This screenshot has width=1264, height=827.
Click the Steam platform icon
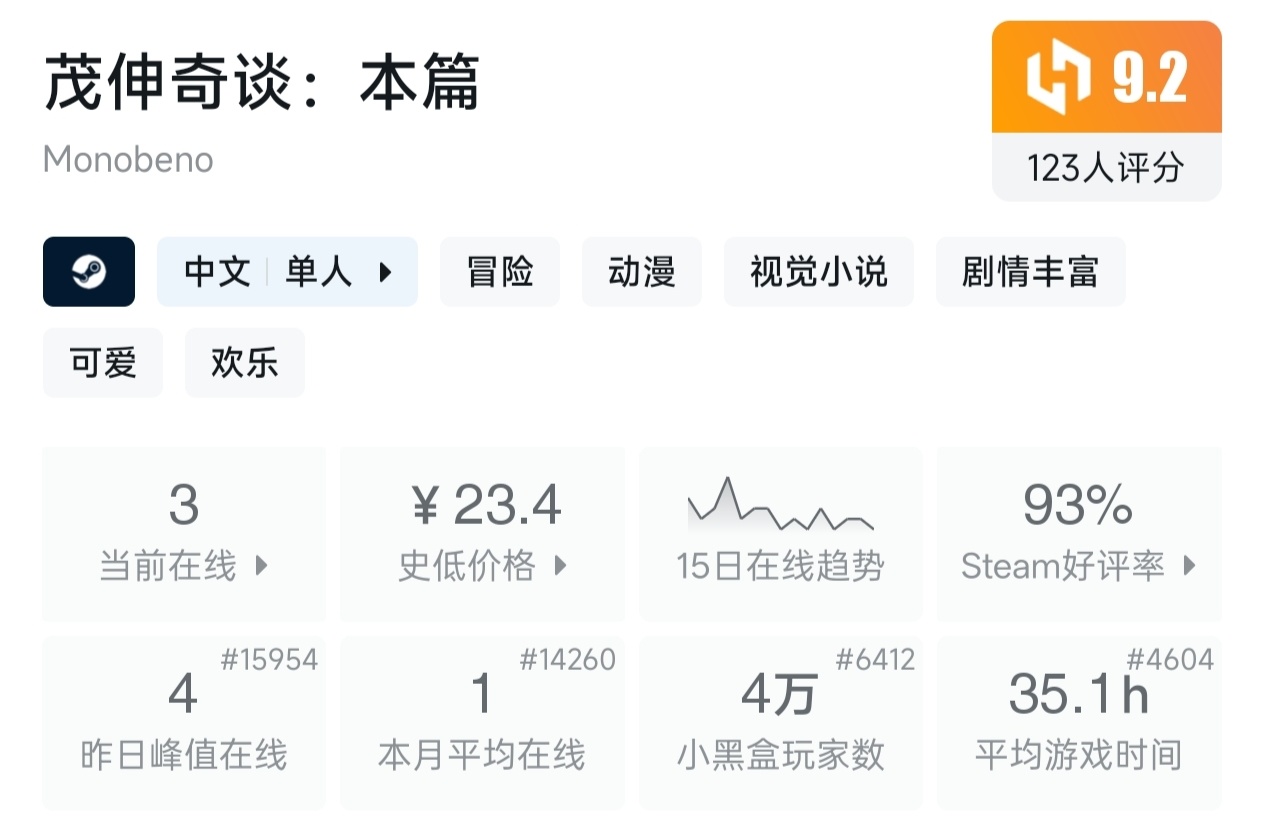(89, 271)
